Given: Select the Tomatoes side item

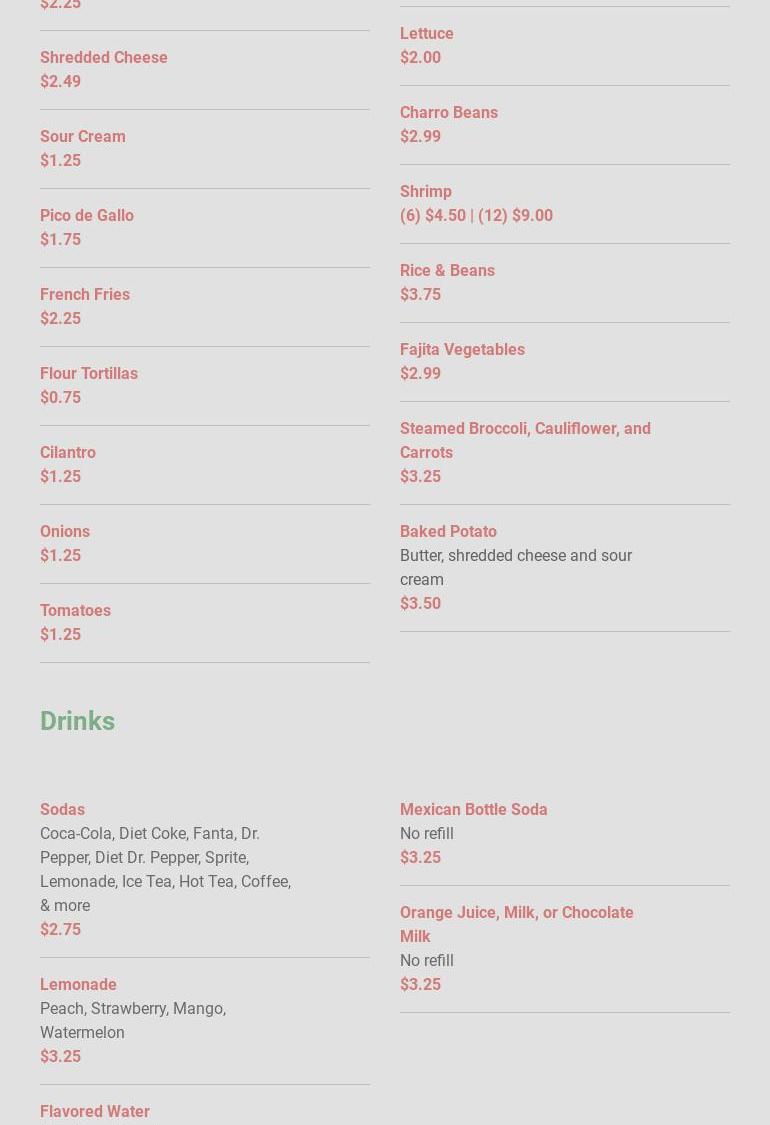Looking at the screenshot, I should [x=76, y=611].
